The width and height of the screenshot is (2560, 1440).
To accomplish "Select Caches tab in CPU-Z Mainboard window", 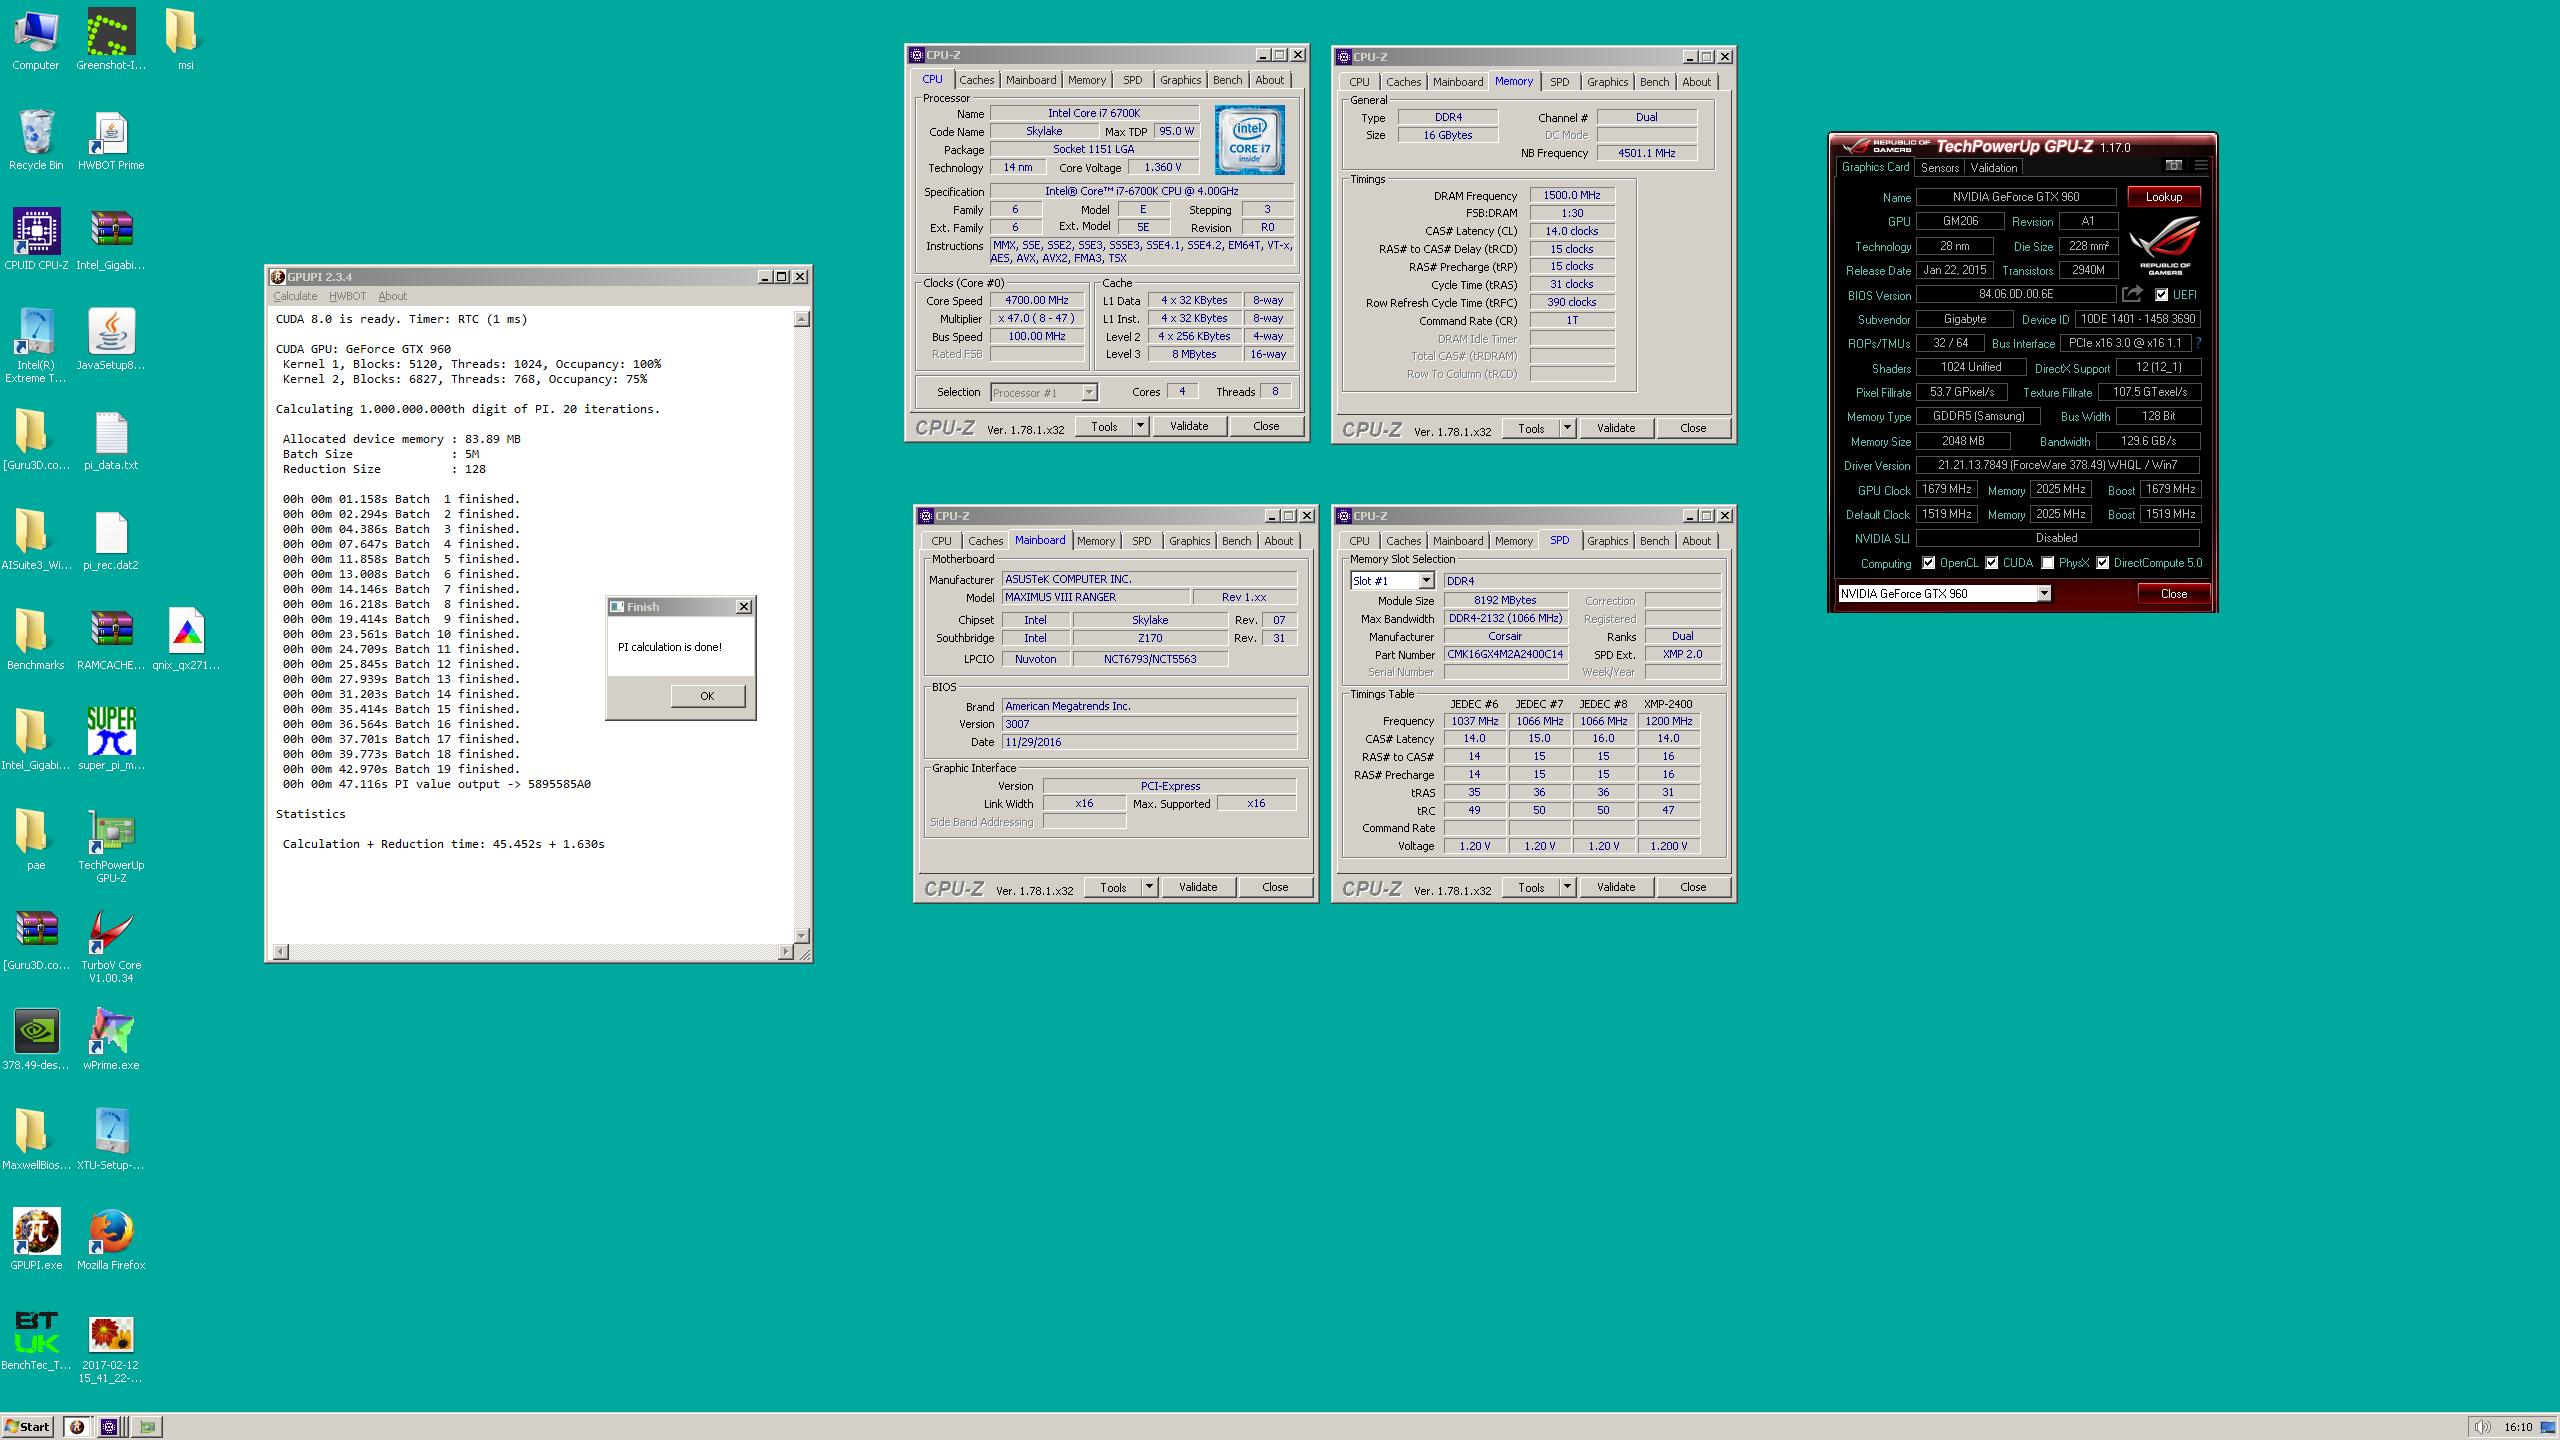I will click(x=985, y=541).
